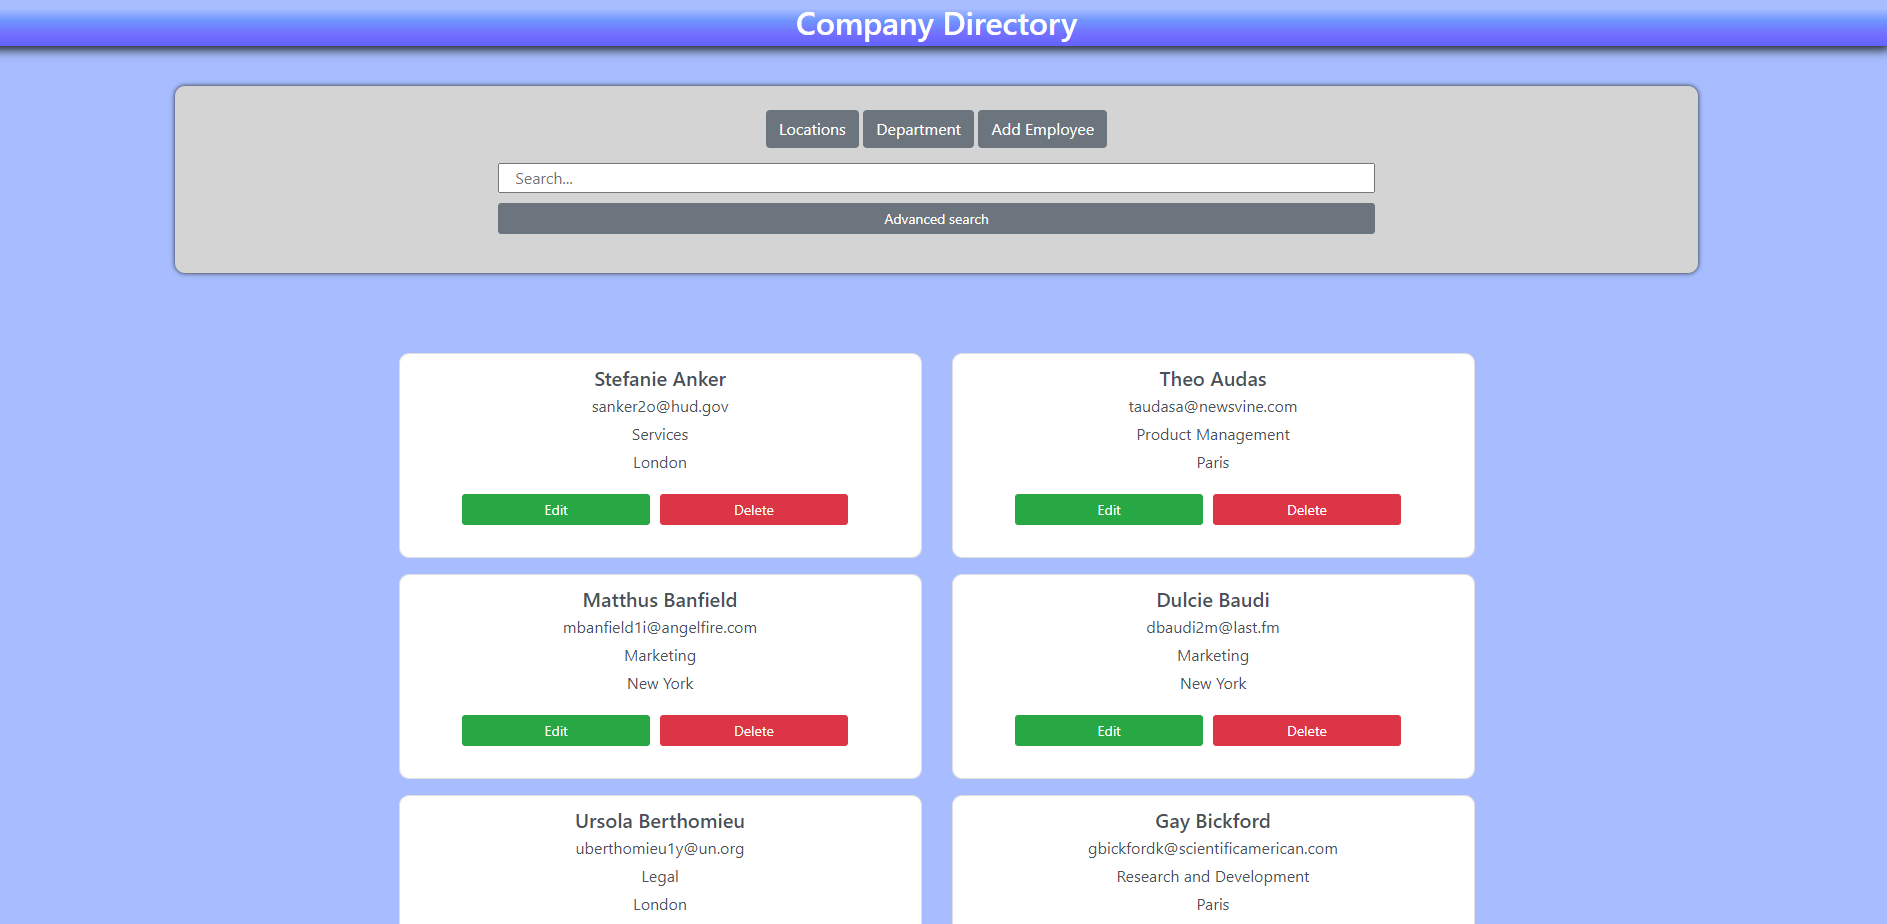Viewport: 1887px width, 924px height.
Task: Click London on Stefanie Anker's card
Action: (660, 463)
